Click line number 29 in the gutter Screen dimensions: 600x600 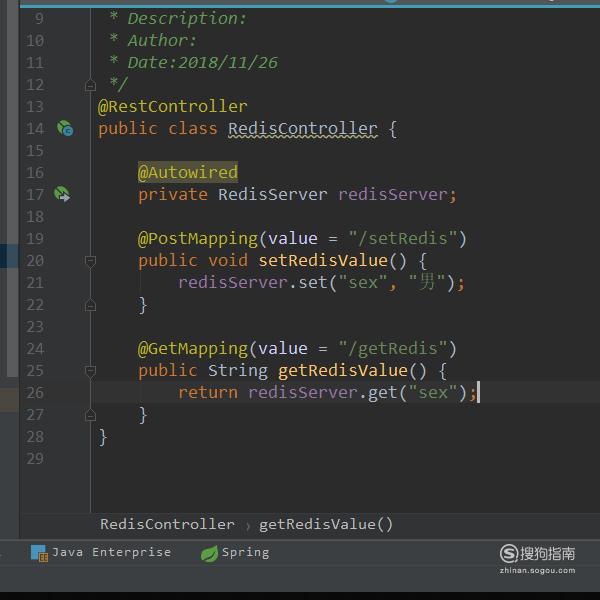[35, 458]
